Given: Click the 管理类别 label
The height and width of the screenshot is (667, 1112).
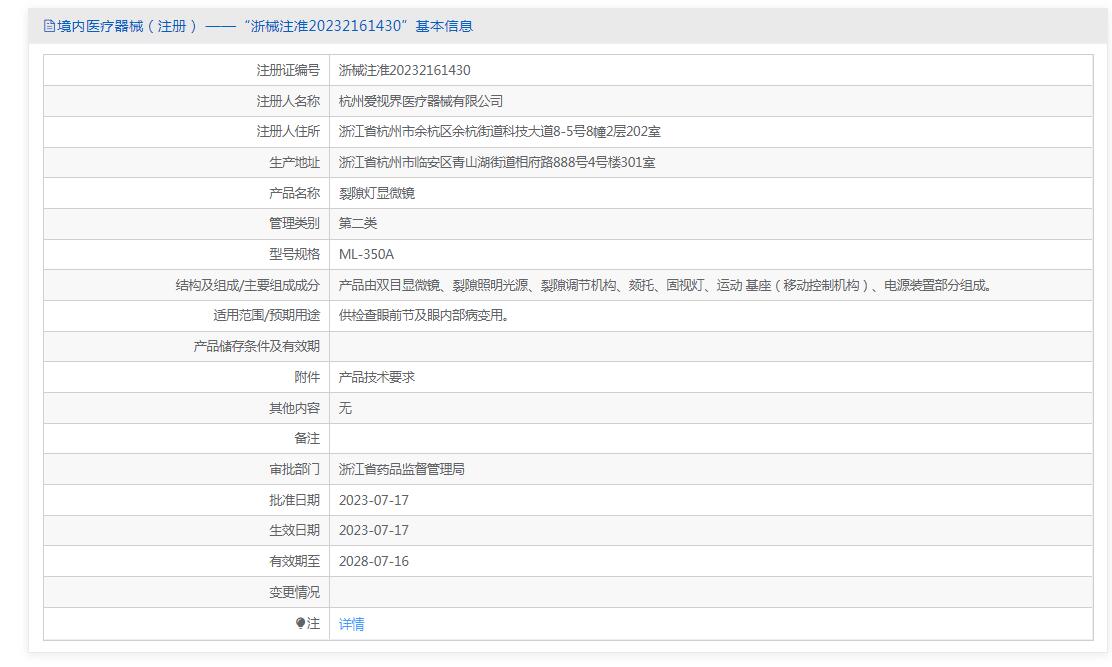Looking at the screenshot, I should click(x=294, y=223).
